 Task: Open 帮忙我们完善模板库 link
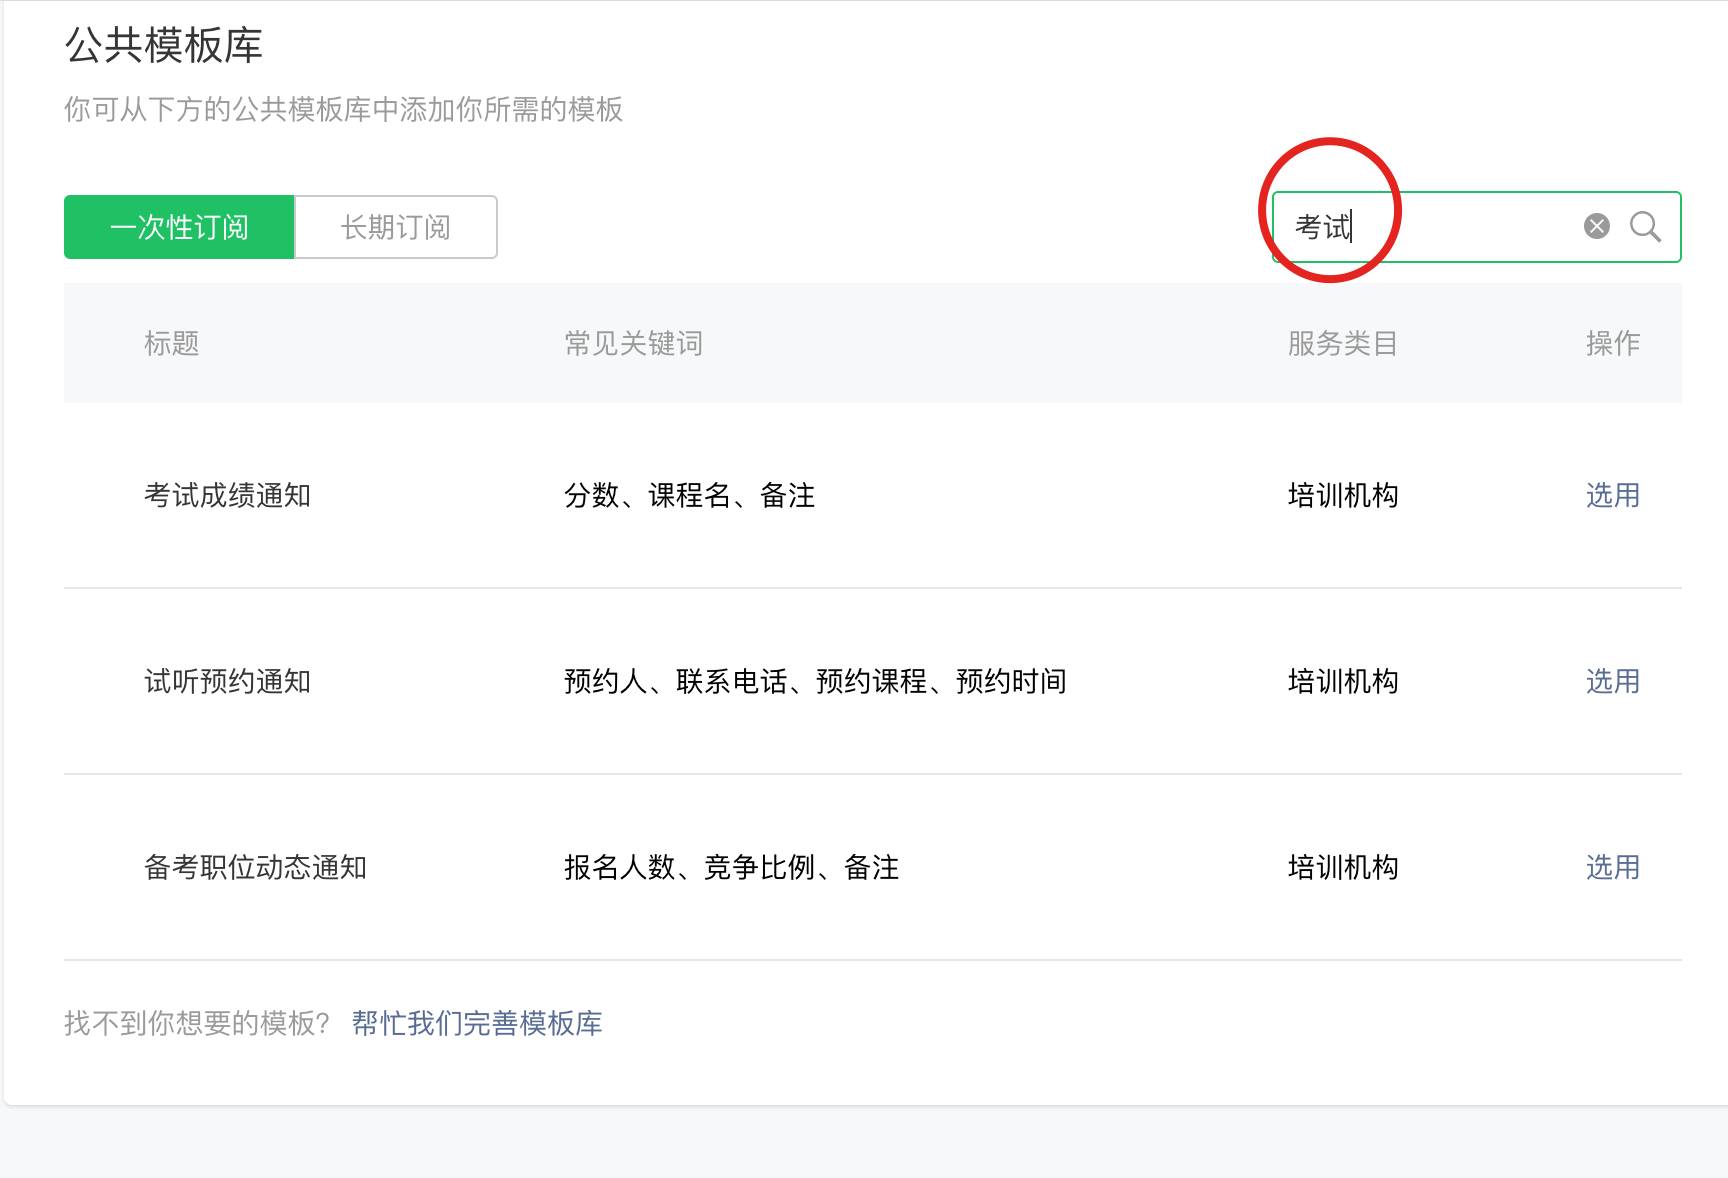pyautogui.click(x=477, y=1023)
